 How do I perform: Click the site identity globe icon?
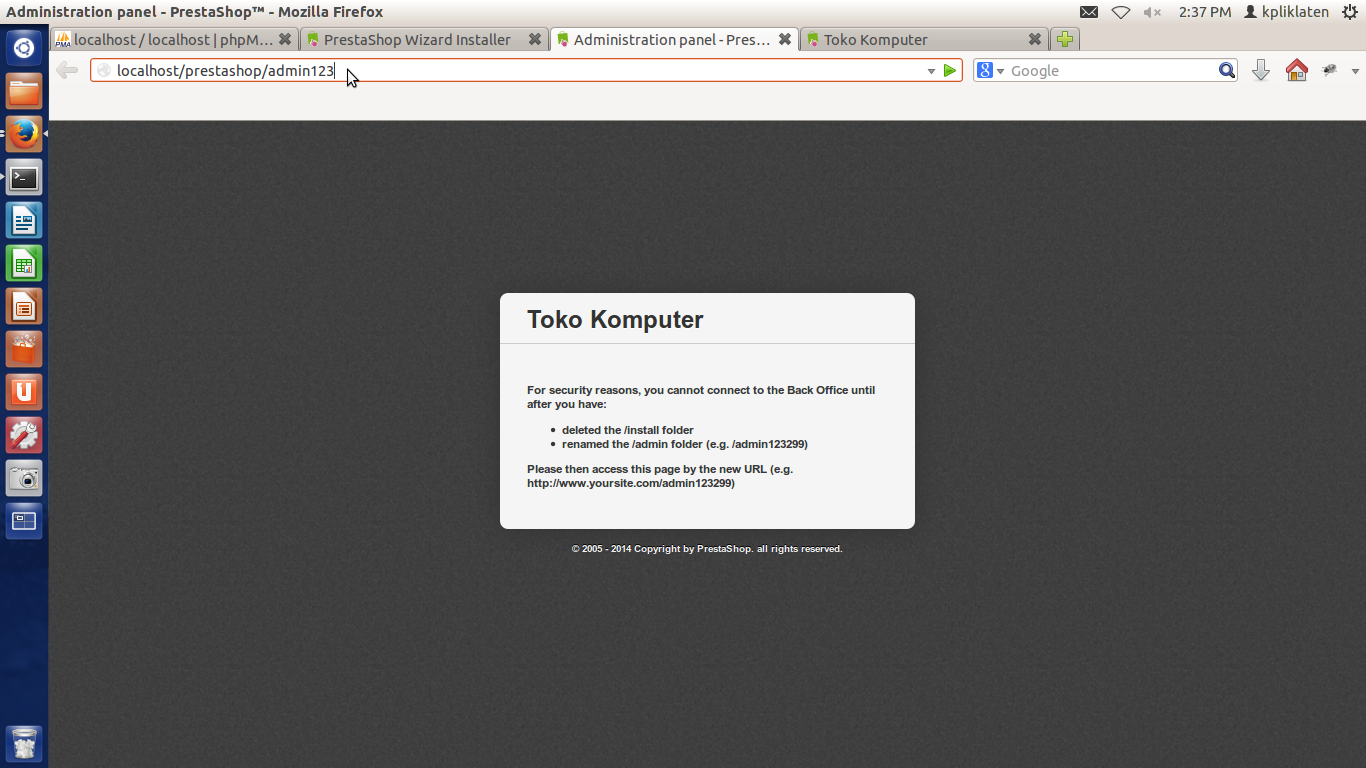[103, 71]
